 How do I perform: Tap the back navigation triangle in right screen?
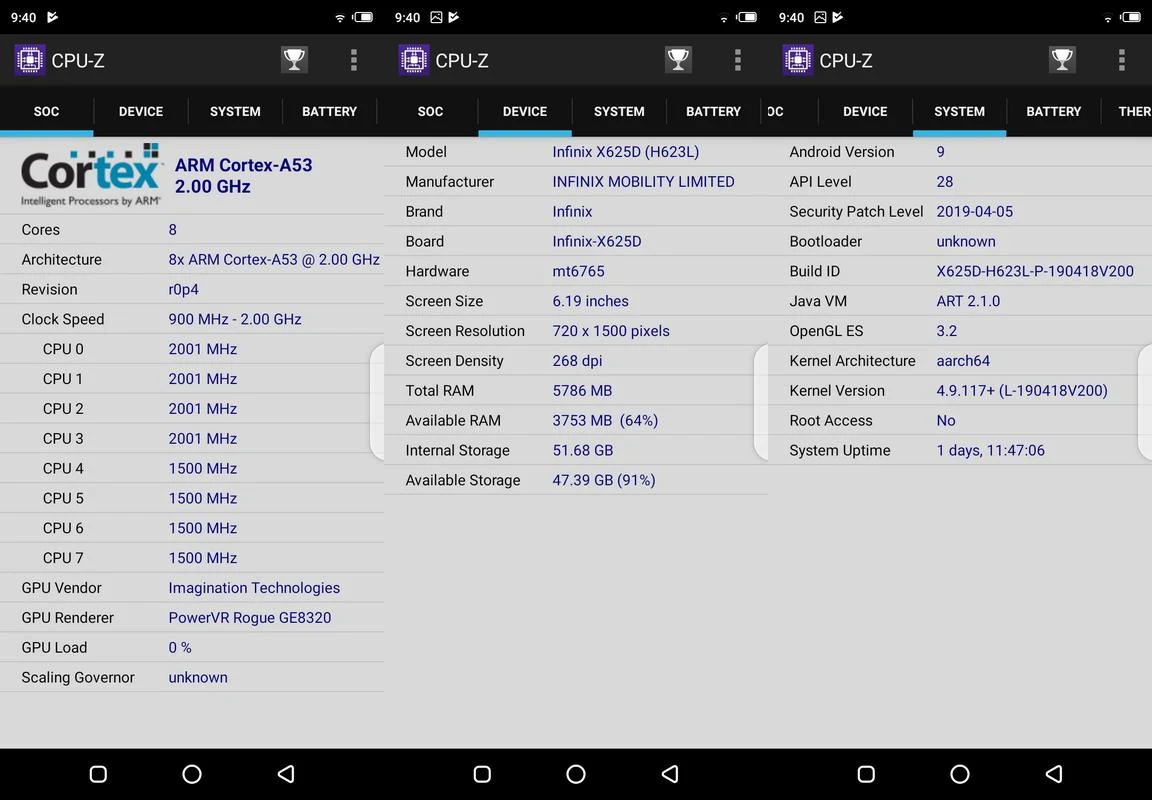click(x=1054, y=774)
